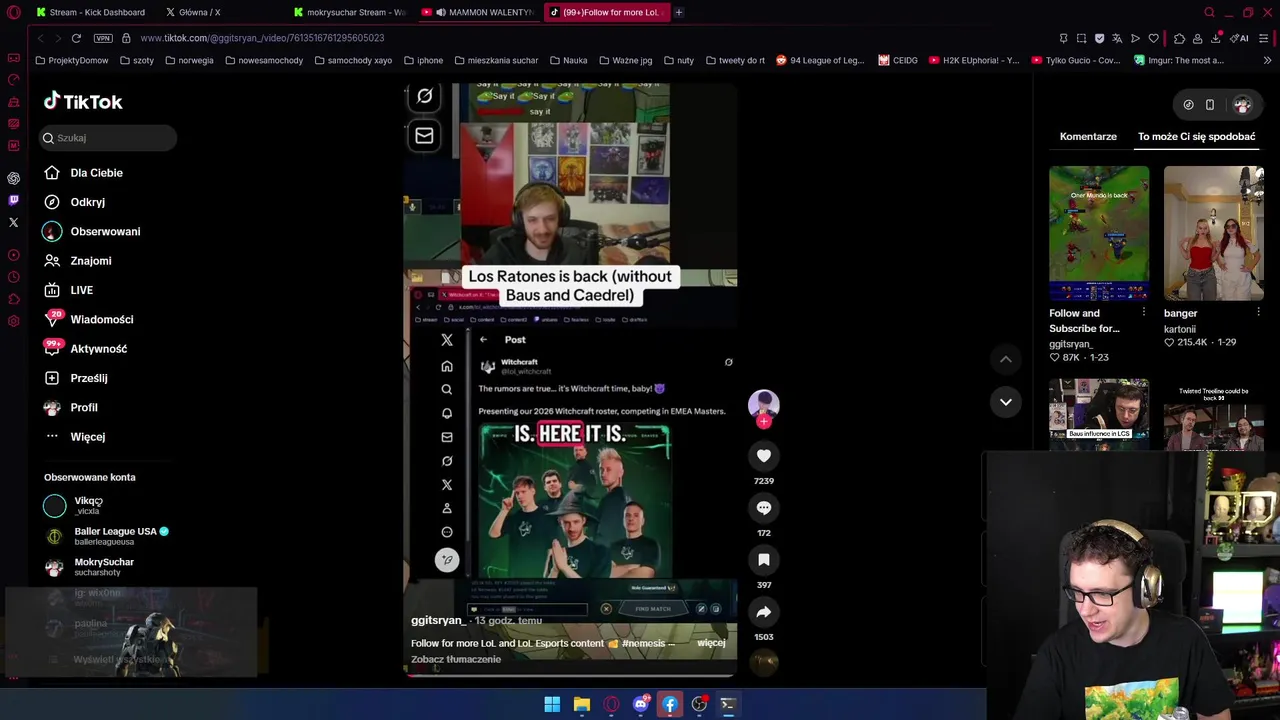Switch to To może Ci się spodobać tab

point(1196,137)
